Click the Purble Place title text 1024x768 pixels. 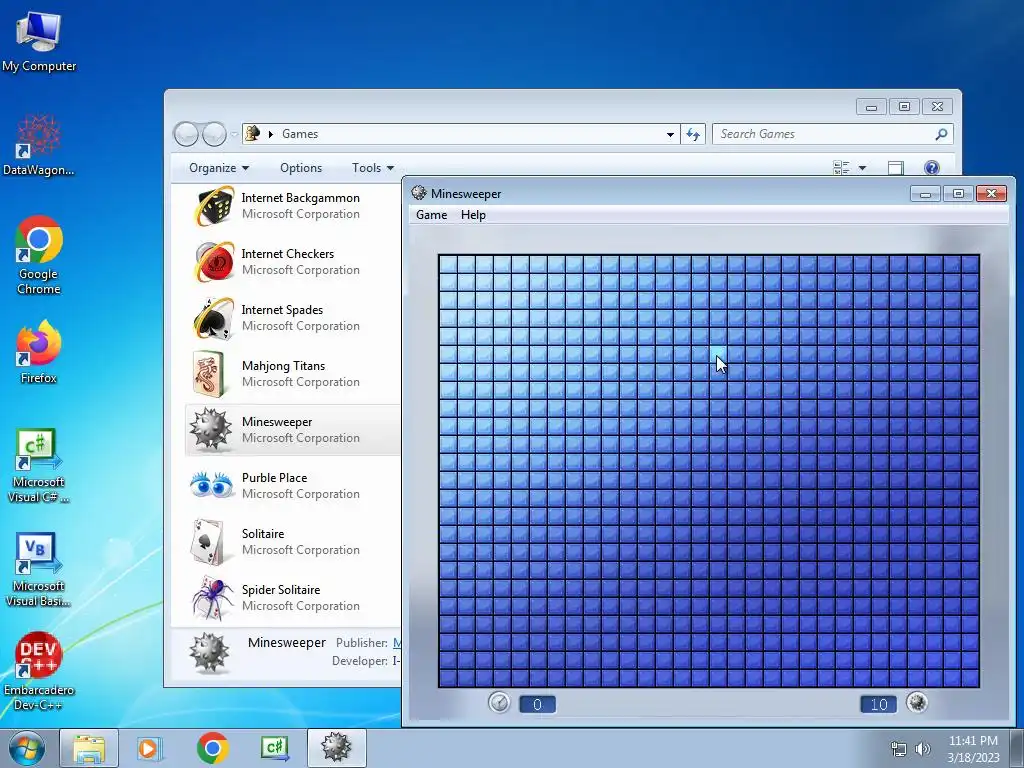tap(274, 477)
